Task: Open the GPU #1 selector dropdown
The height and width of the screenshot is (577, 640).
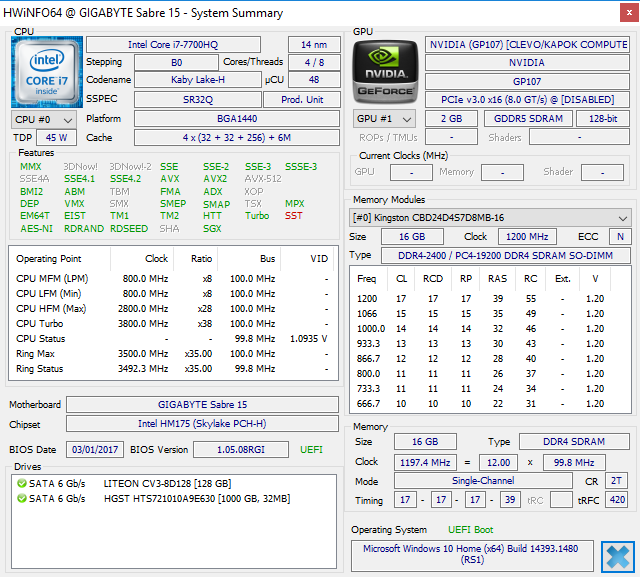Action: point(384,119)
